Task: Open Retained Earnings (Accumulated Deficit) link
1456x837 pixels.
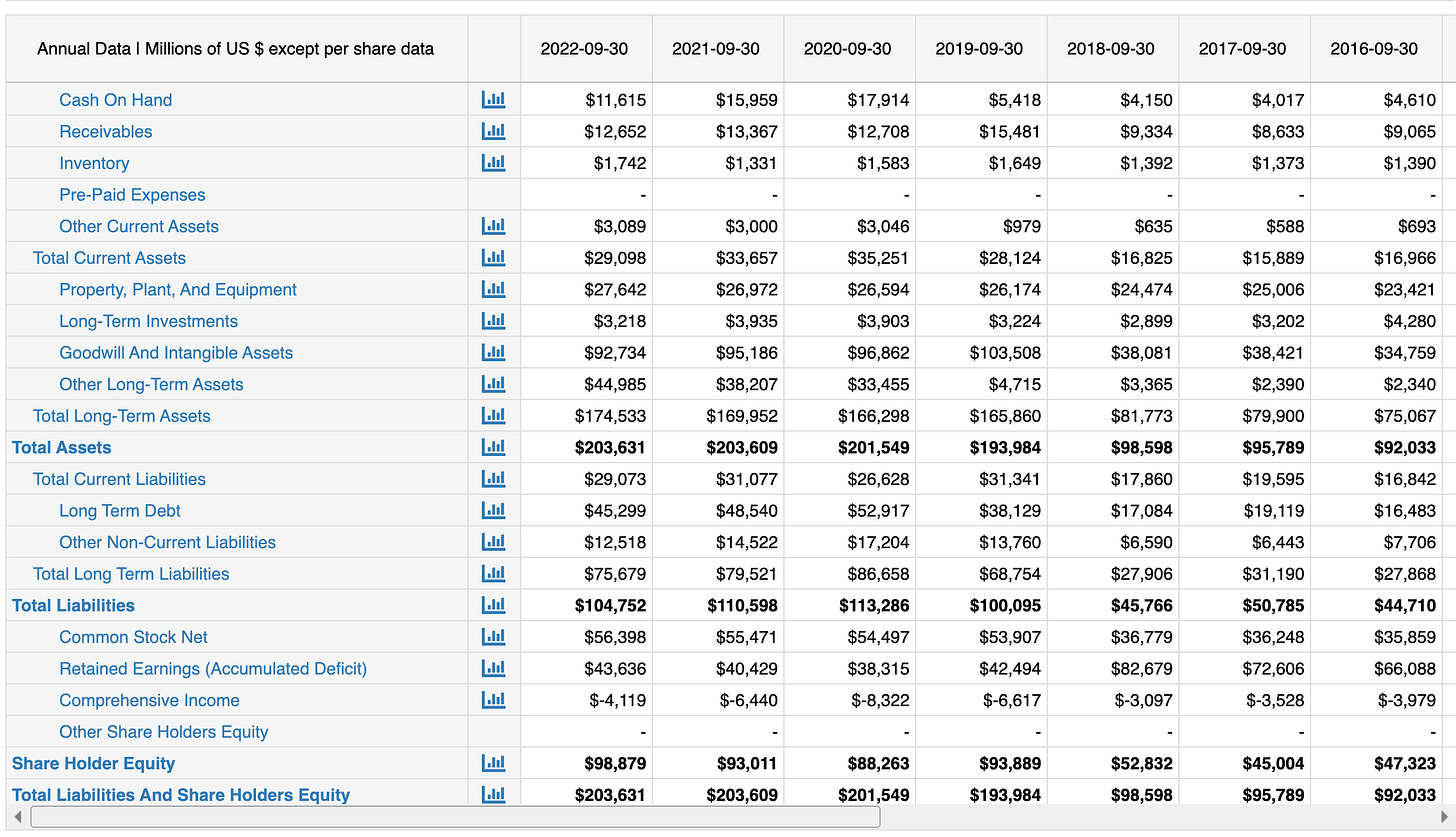Action: (213, 669)
